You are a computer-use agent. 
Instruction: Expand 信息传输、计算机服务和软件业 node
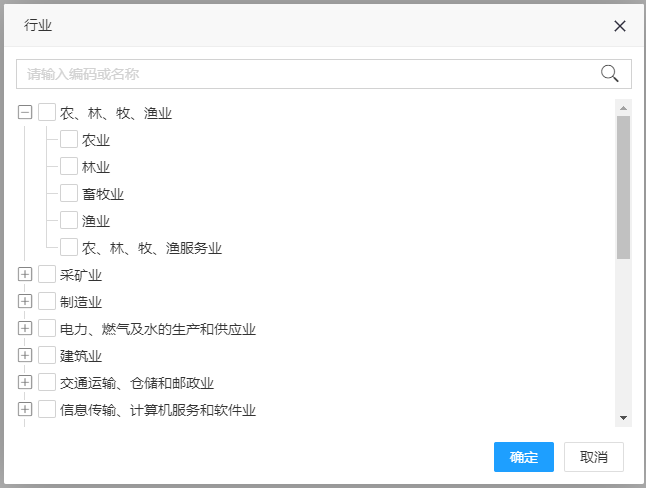pyautogui.click(x=25, y=409)
